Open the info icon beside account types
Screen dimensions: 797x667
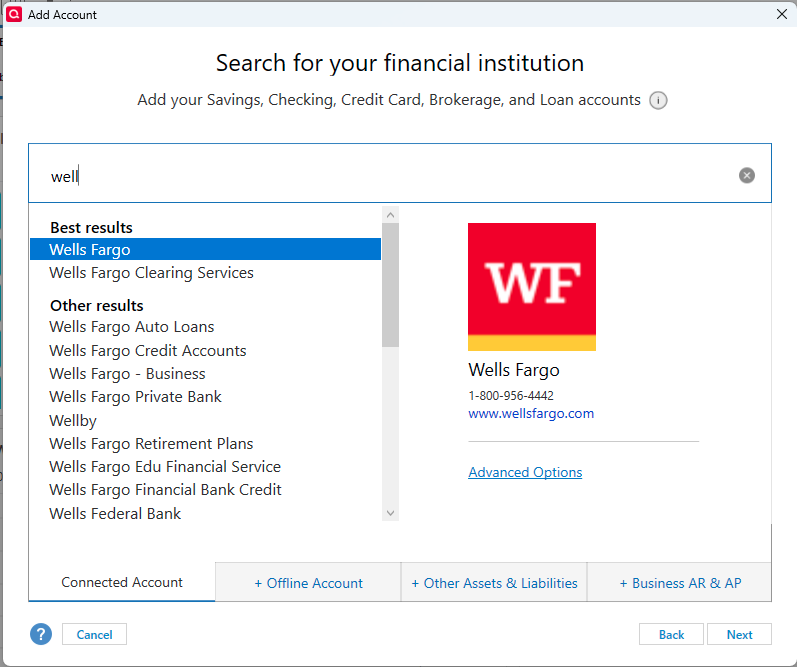click(x=658, y=100)
